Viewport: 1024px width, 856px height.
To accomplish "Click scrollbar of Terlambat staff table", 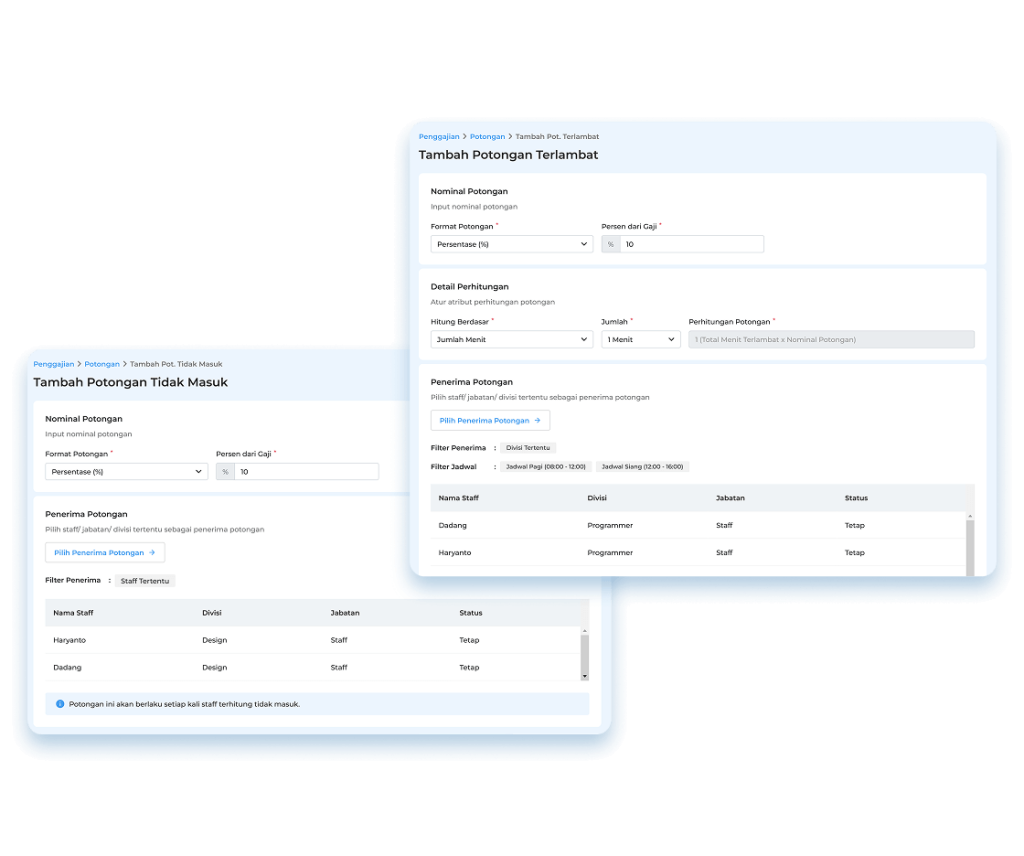I will click(969, 546).
